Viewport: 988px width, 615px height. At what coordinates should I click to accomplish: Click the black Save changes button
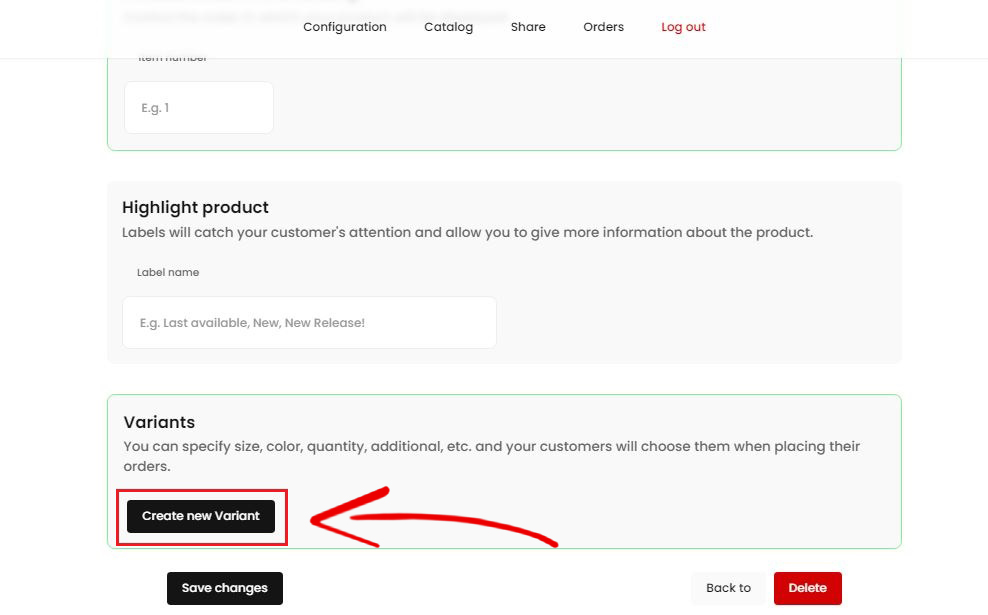225,588
